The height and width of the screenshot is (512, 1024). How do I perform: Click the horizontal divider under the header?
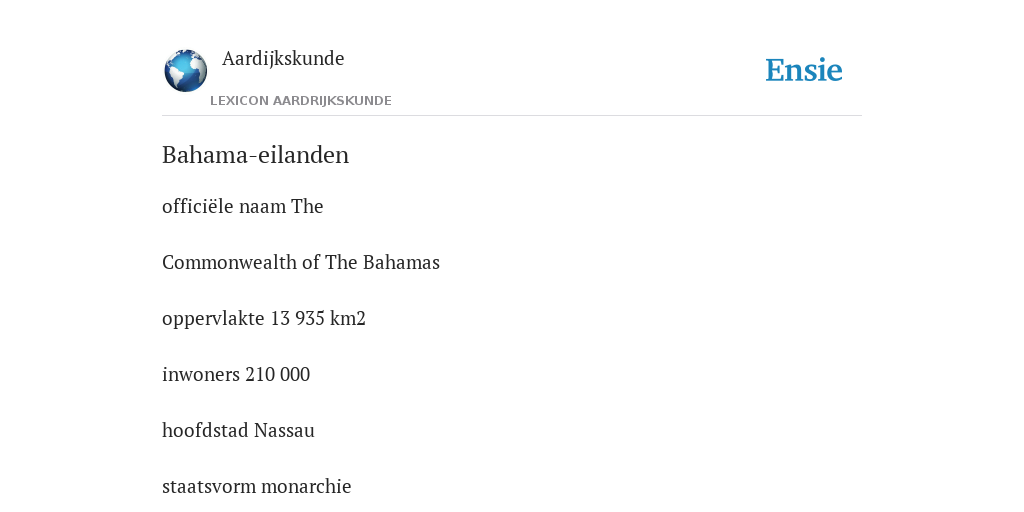pyautogui.click(x=512, y=116)
